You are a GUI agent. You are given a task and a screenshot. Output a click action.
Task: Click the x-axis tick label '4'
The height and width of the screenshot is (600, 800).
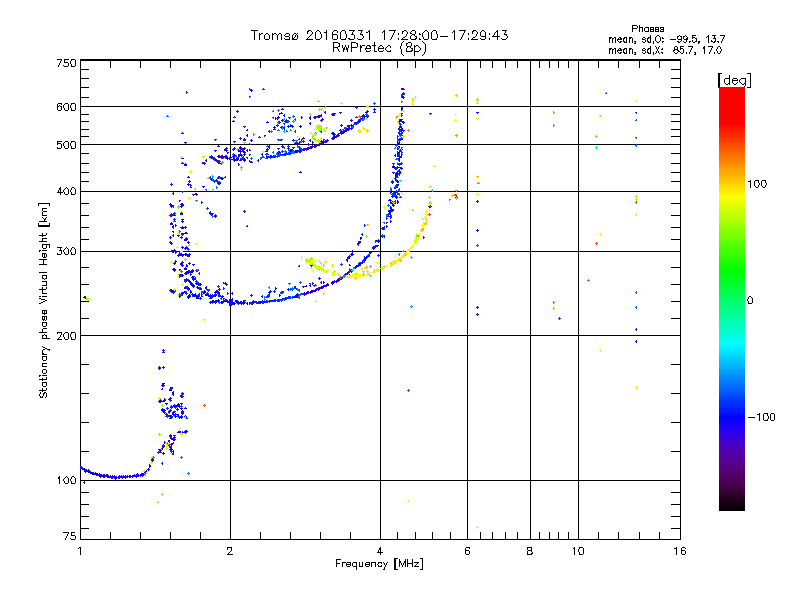pos(380,551)
